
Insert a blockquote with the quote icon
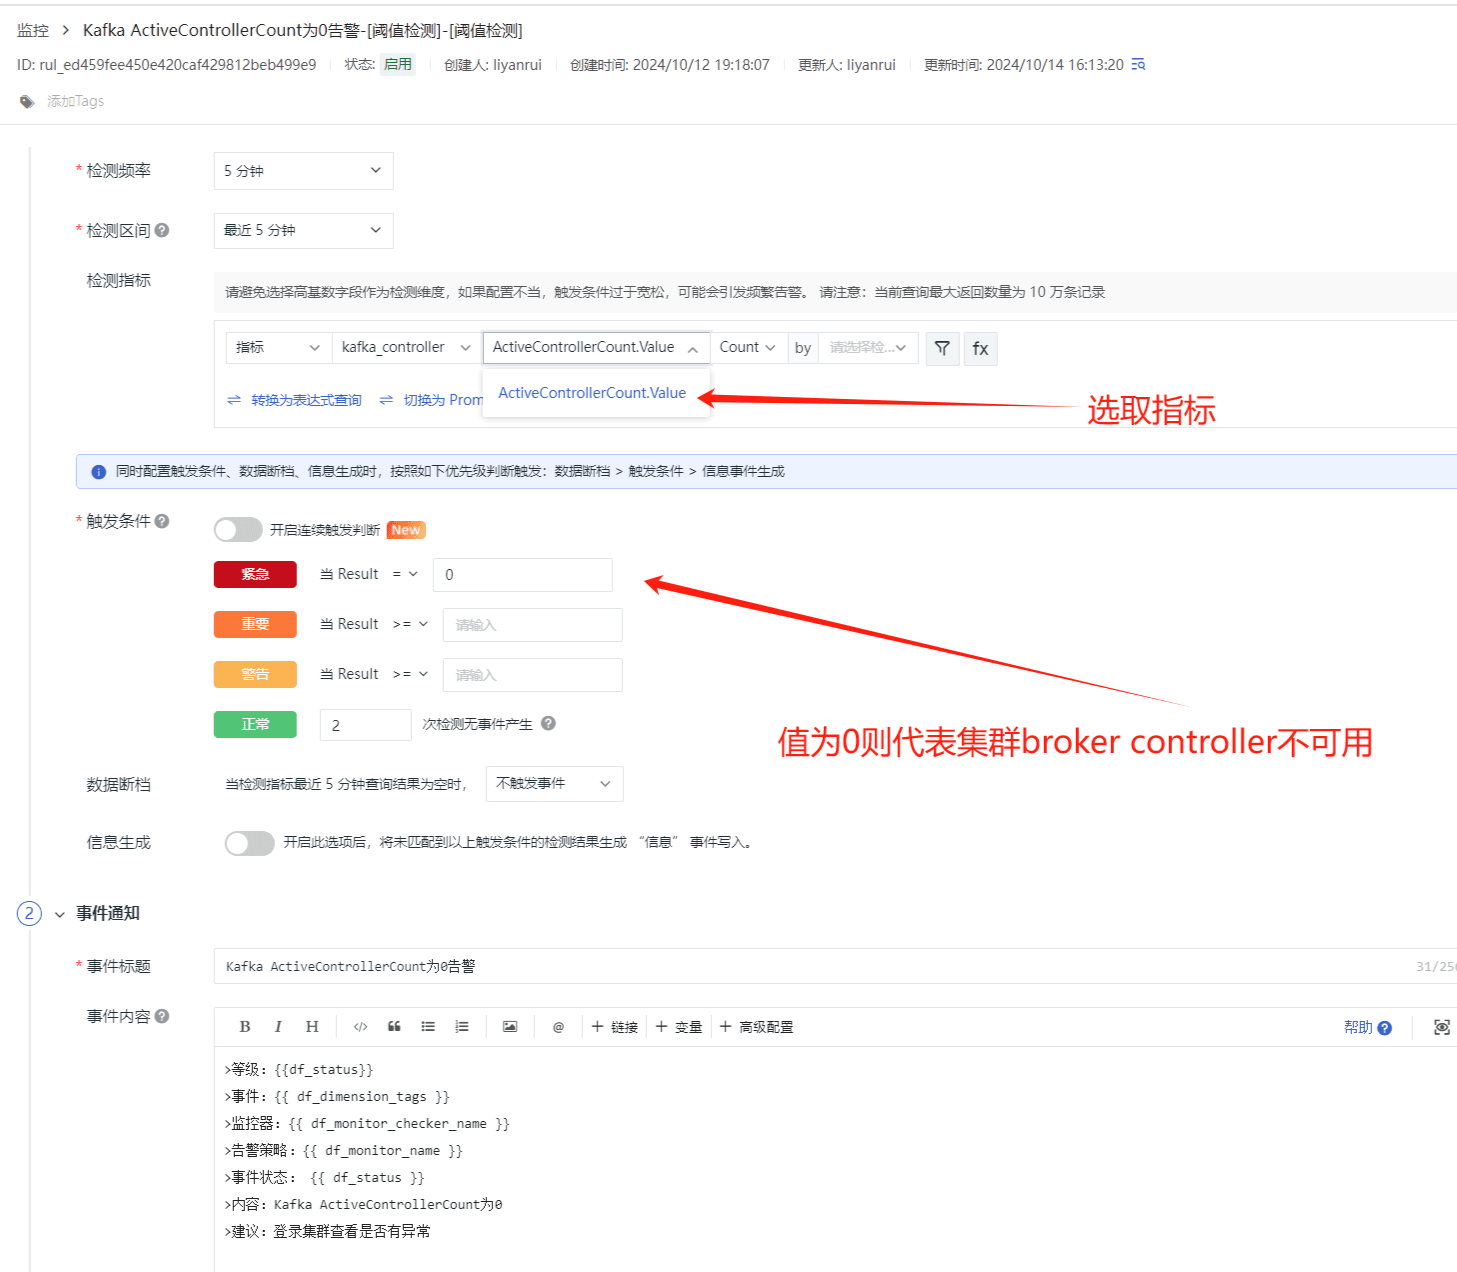coord(394,1027)
